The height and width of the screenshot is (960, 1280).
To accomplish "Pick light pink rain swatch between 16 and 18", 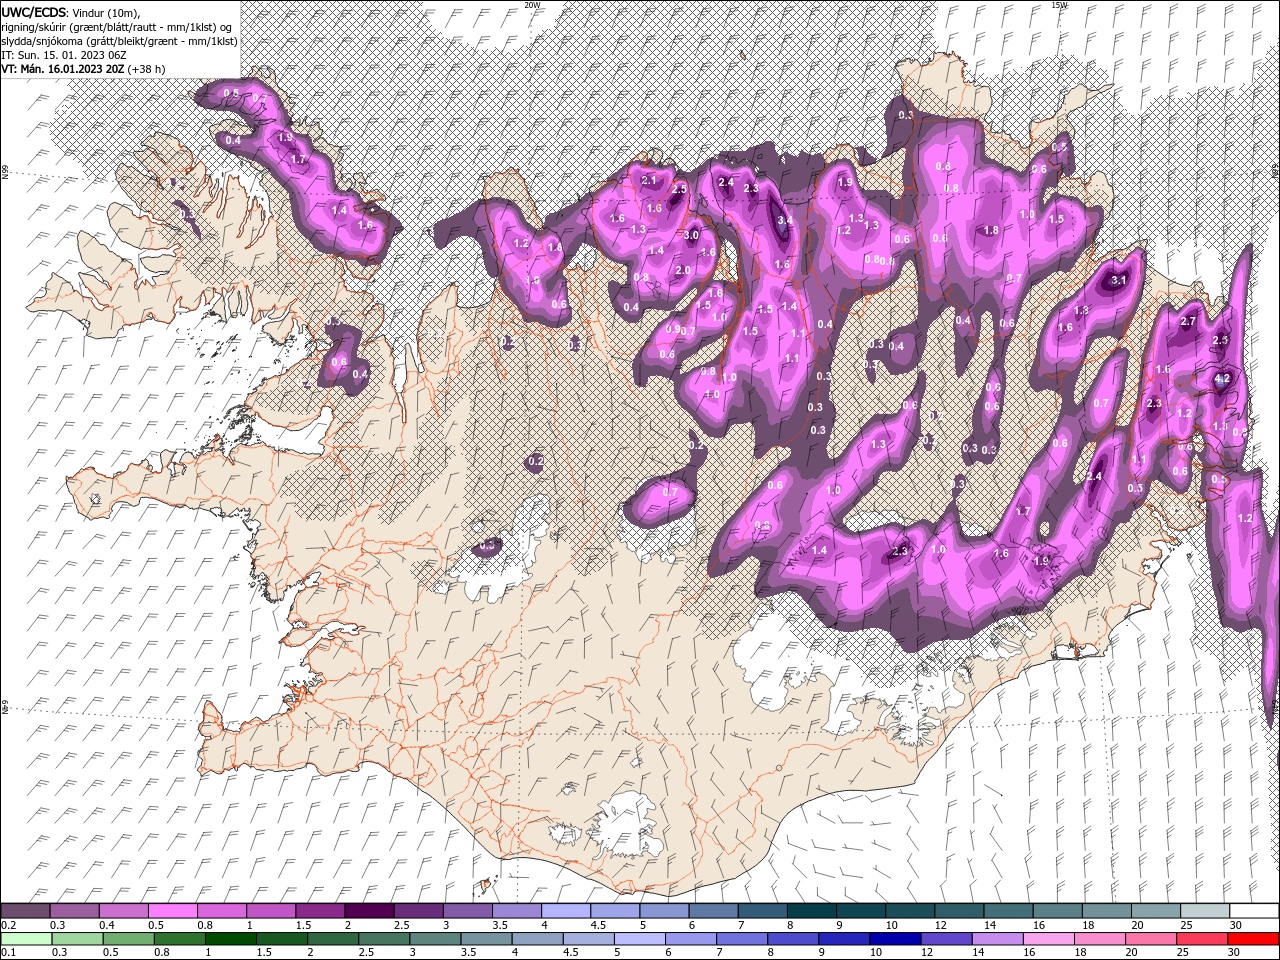I will click(1048, 938).
